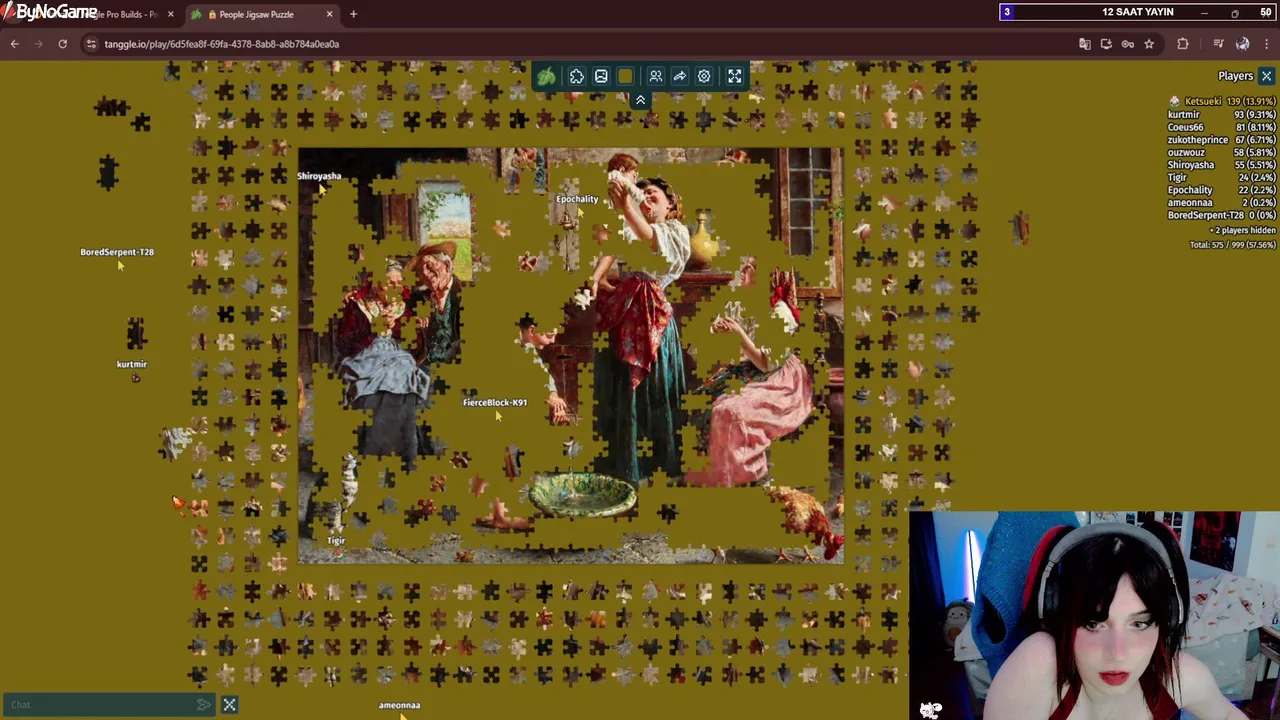Select player zukotheprince in list
This screenshot has width=1280, height=720.
pyautogui.click(x=1222, y=140)
